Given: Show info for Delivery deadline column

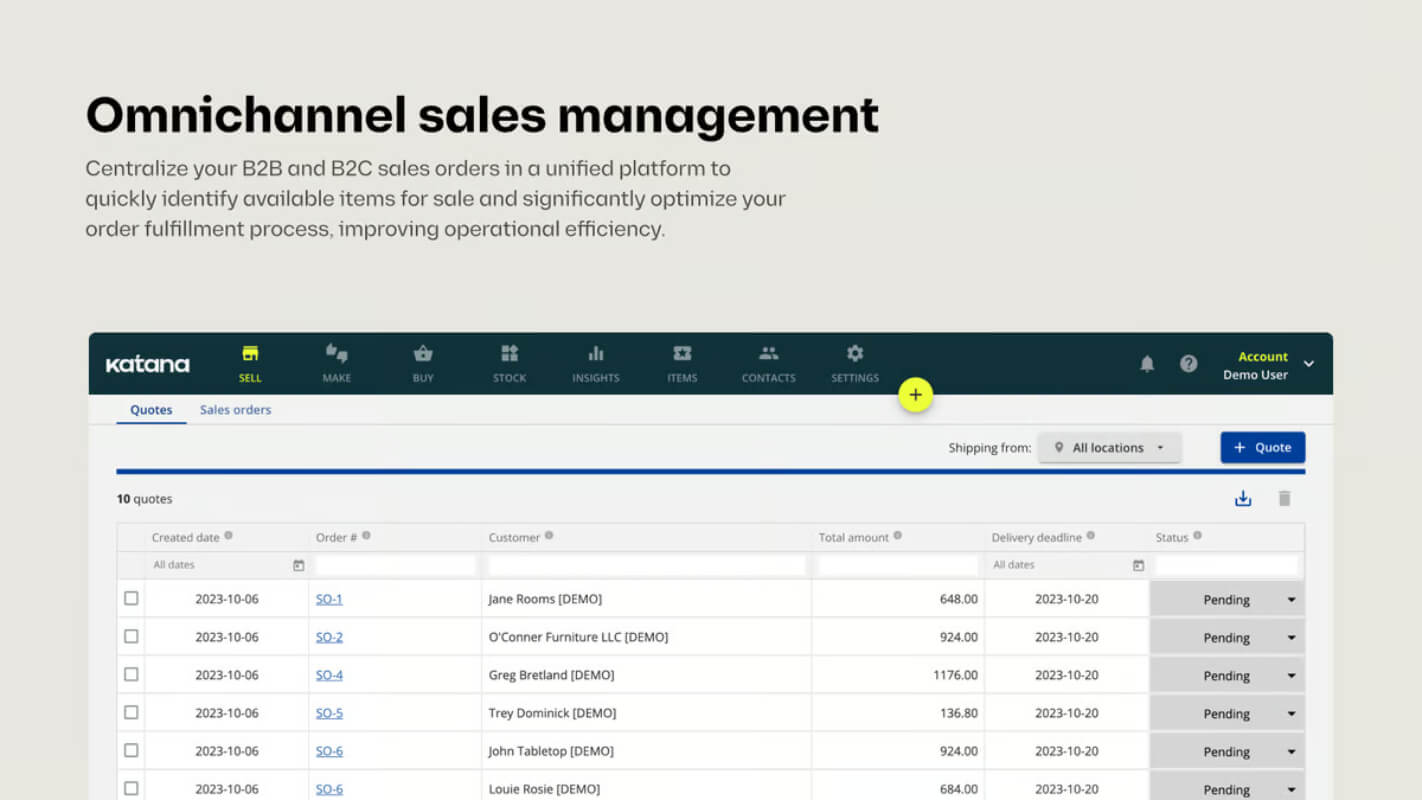Looking at the screenshot, I should (1090, 536).
